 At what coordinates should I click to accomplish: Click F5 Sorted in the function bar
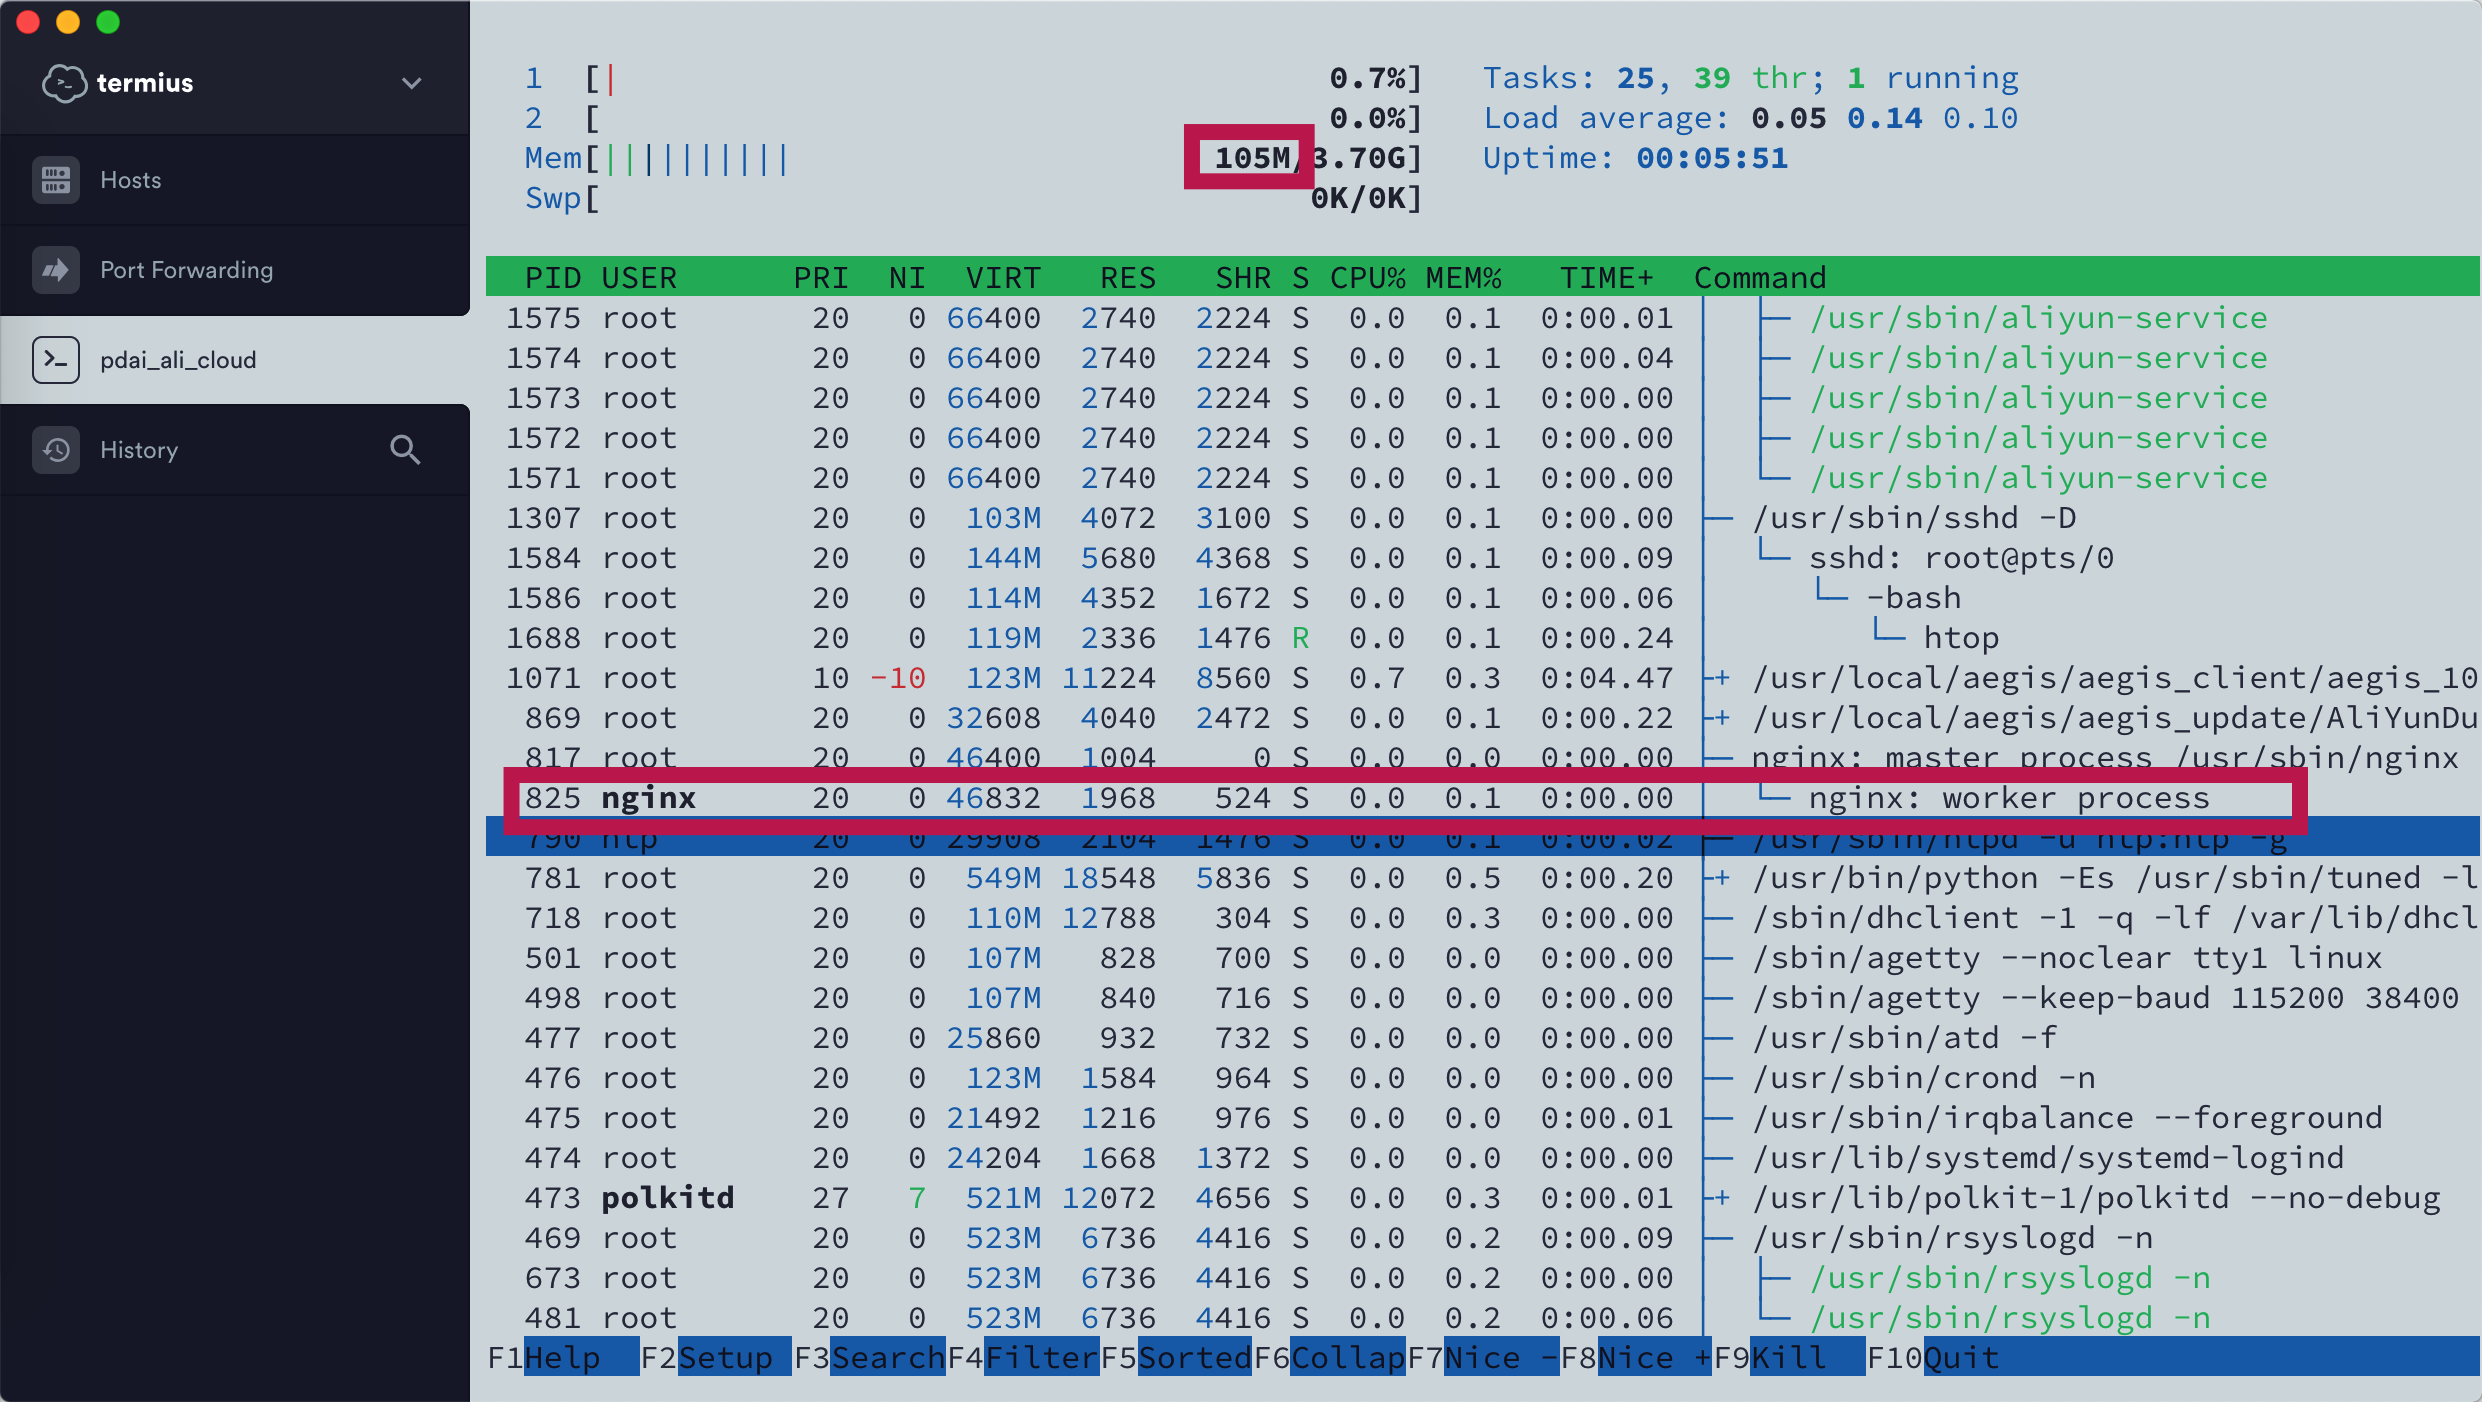(1194, 1358)
